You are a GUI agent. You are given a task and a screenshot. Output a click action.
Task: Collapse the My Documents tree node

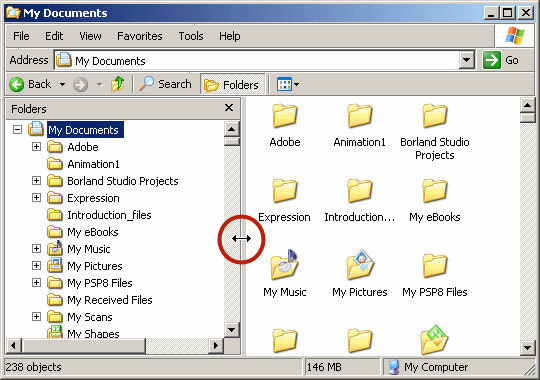(17, 130)
